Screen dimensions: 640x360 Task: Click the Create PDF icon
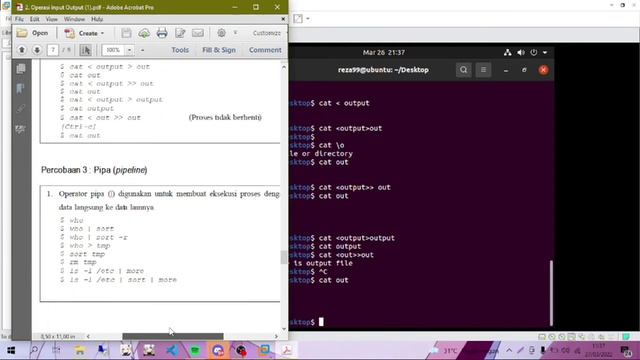[69, 33]
